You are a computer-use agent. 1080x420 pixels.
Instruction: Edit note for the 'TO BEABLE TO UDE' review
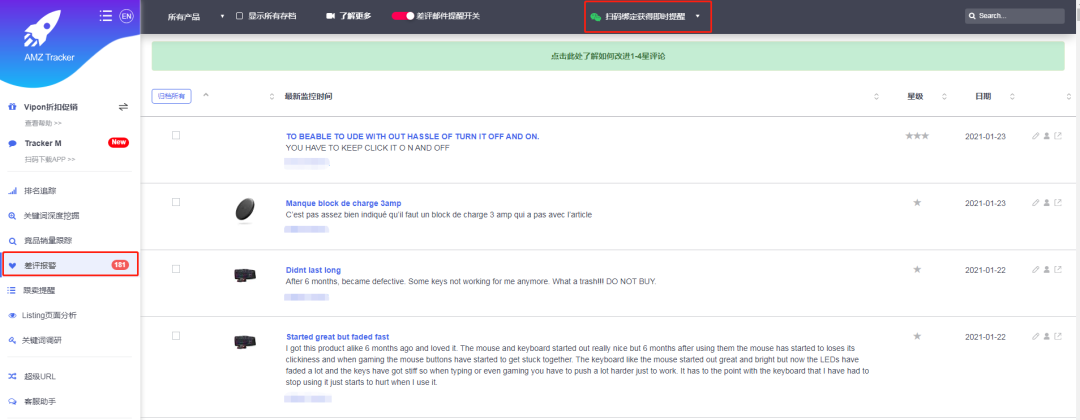1035,136
